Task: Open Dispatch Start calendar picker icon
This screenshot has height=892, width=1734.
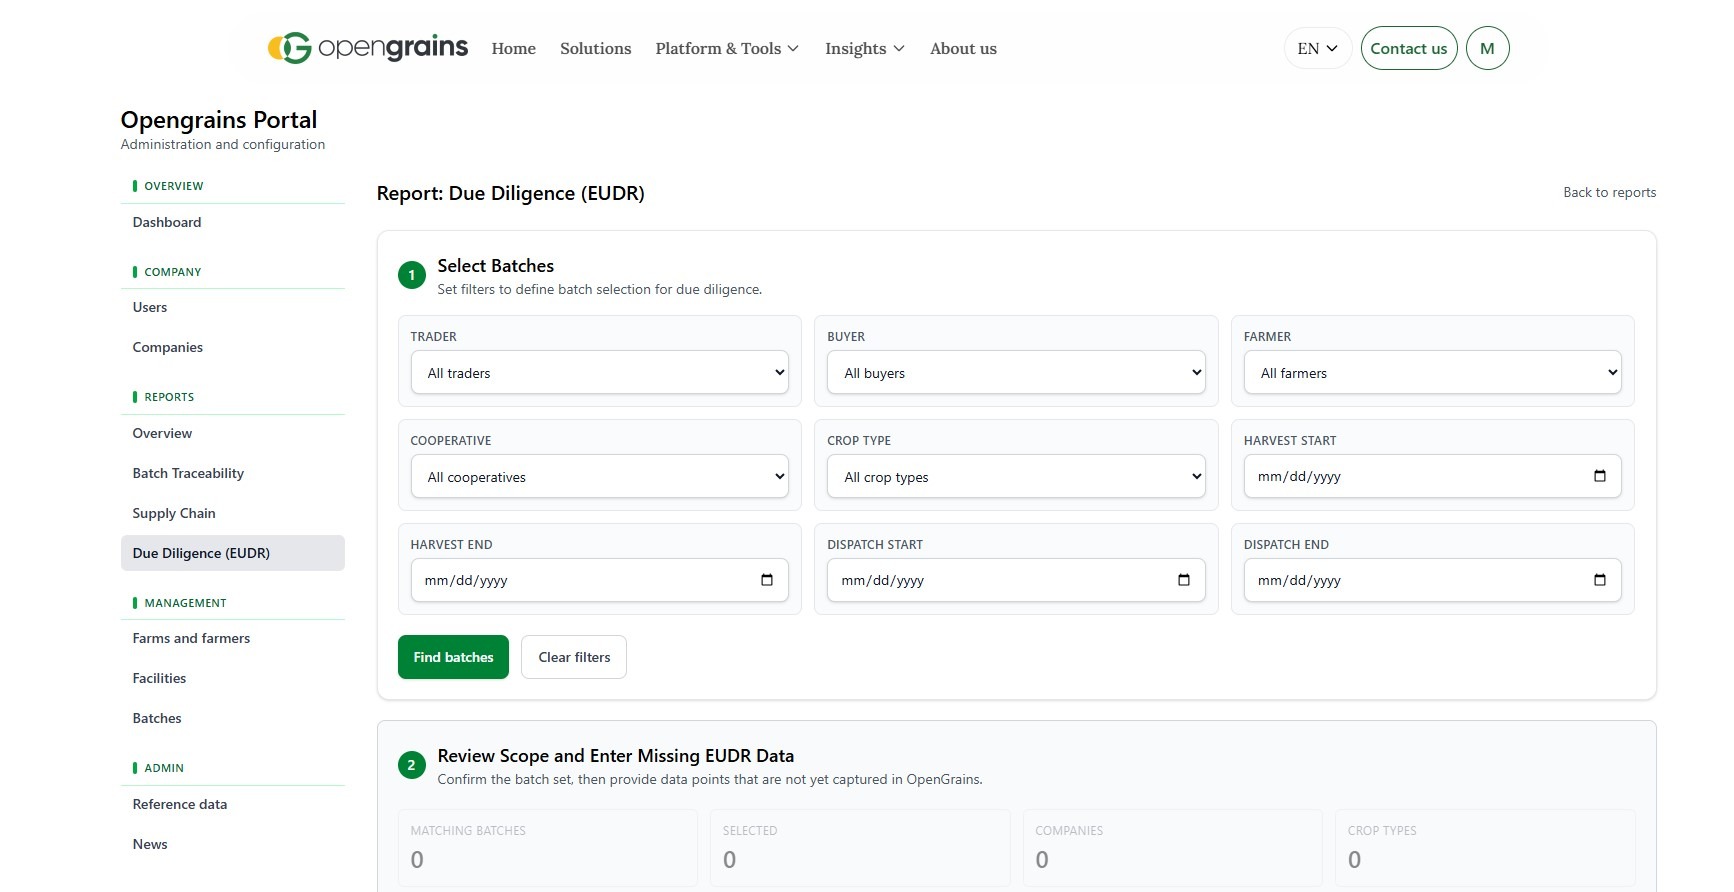Action: (x=1184, y=580)
